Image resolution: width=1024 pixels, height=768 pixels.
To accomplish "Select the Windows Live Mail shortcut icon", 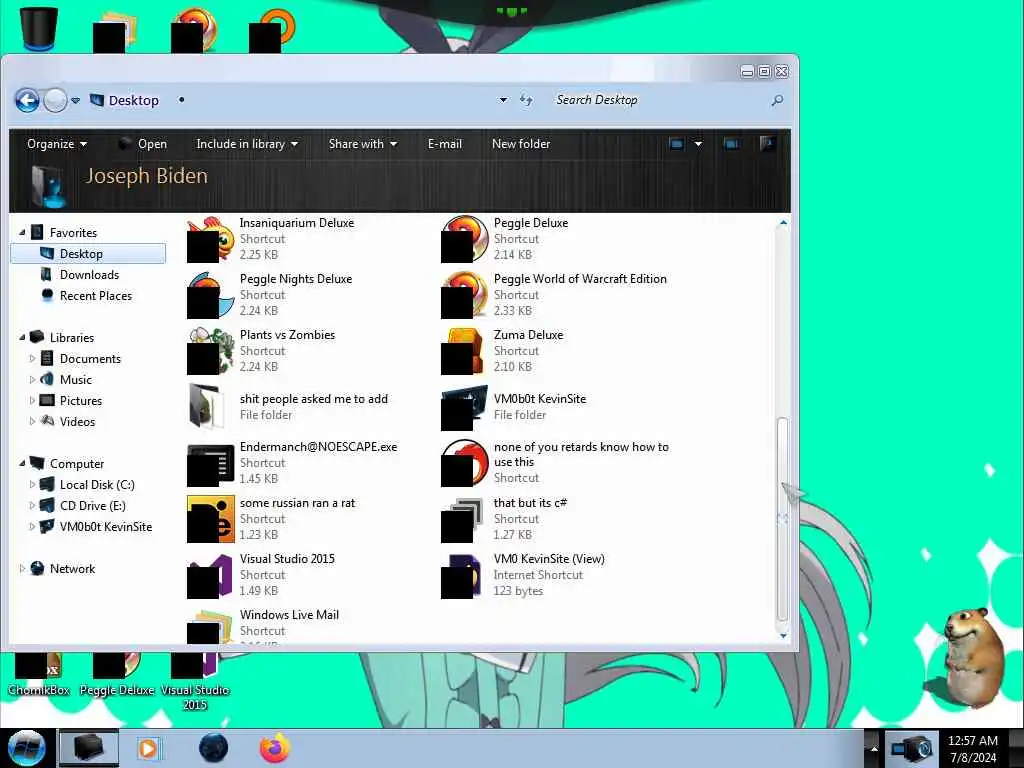I will (210, 627).
